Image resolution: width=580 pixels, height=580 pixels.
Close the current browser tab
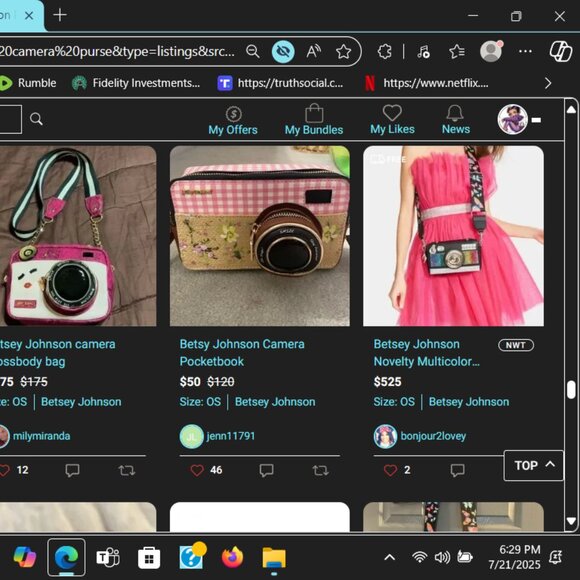[29, 16]
